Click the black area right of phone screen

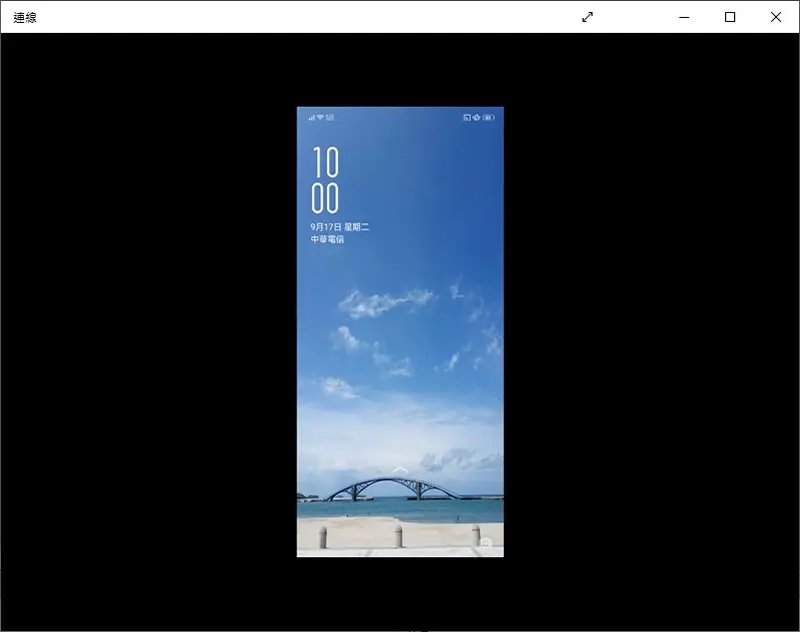651,332
